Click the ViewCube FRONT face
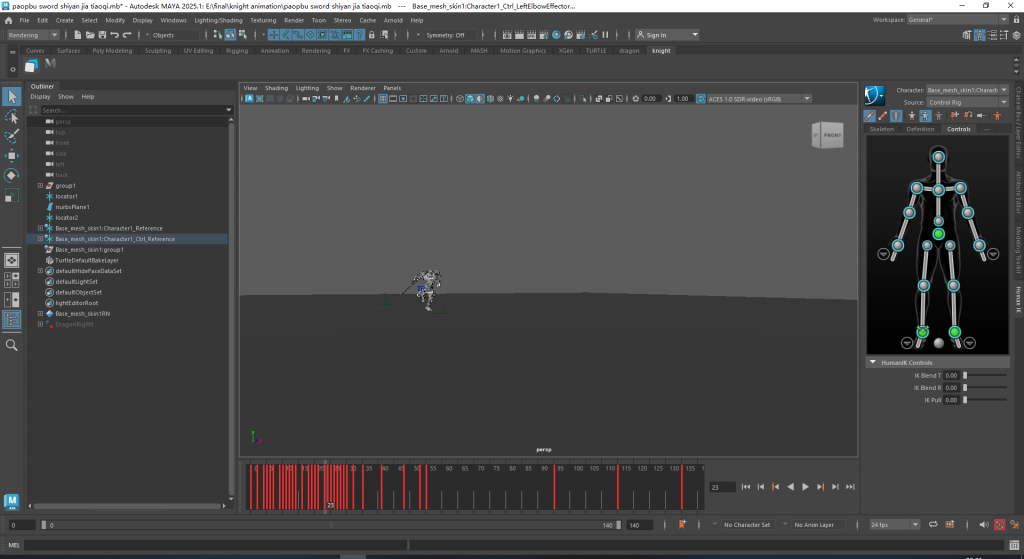This screenshot has width=1024, height=559. pyautogui.click(x=831, y=135)
